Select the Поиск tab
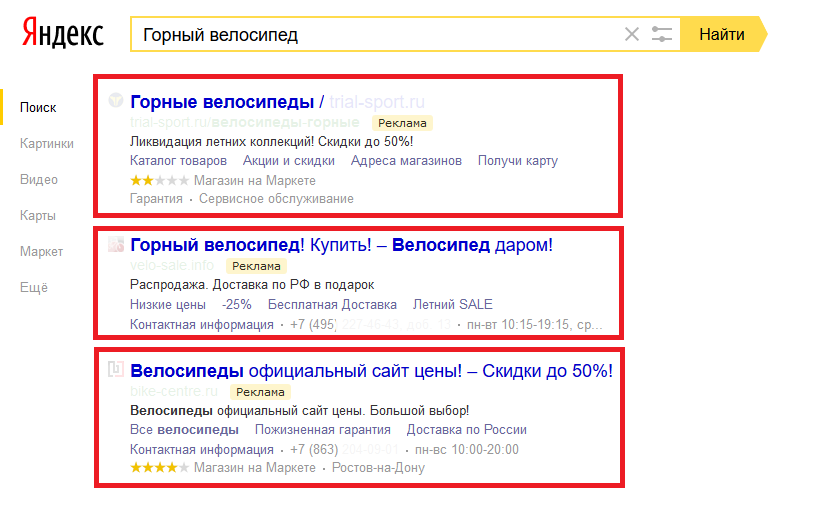Viewport: 837px width, 511px height. point(38,107)
